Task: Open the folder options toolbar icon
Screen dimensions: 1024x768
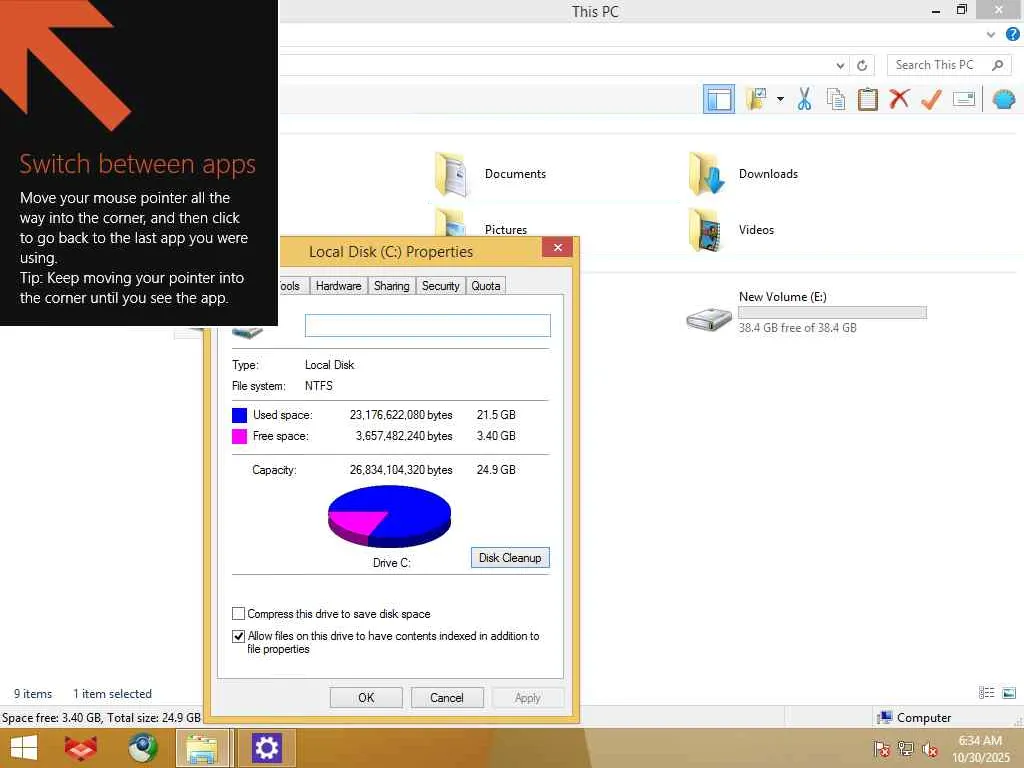Action: point(756,99)
